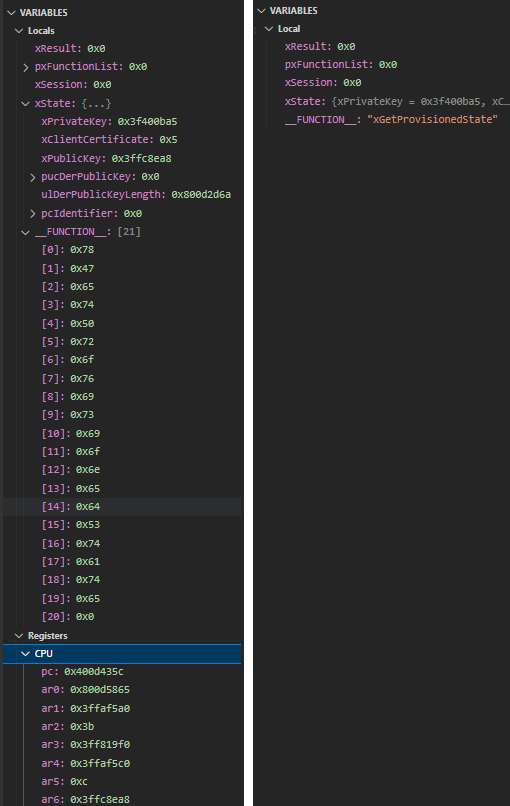Select array element [8]: 0x69
Image resolution: width=510 pixels, height=806 pixels.
click(x=67, y=396)
